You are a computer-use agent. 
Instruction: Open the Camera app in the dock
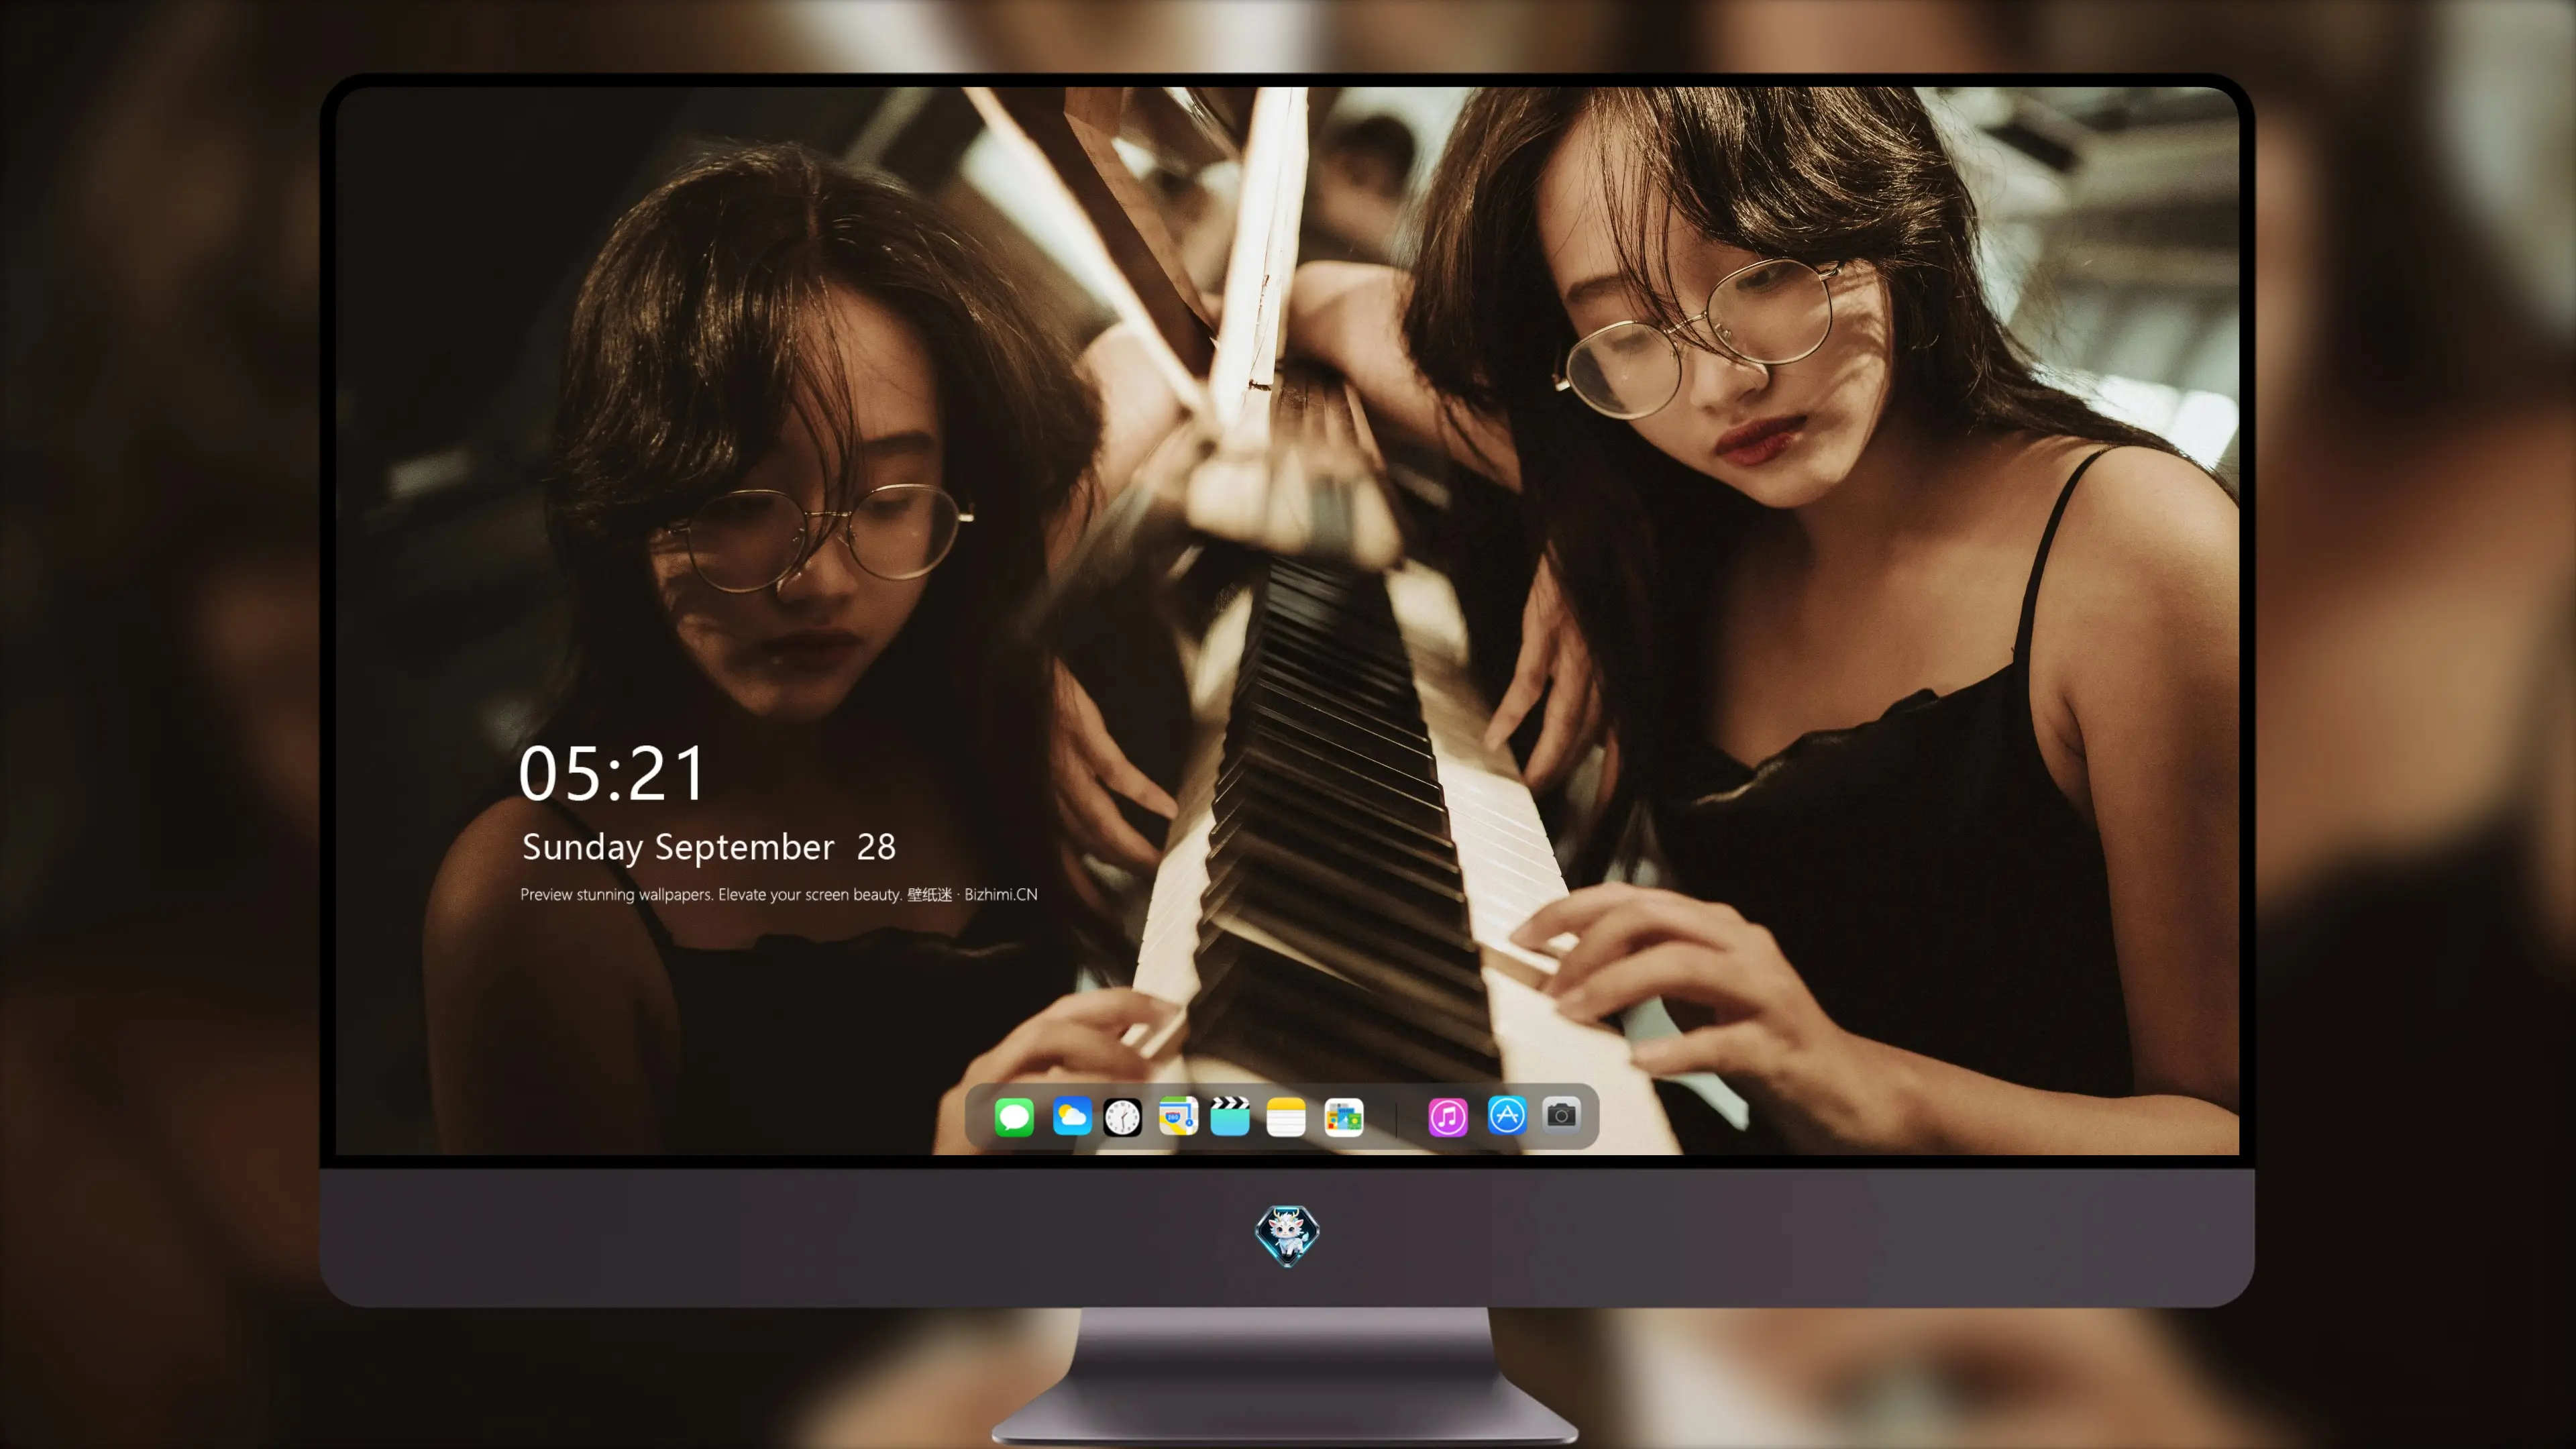click(x=1561, y=1115)
